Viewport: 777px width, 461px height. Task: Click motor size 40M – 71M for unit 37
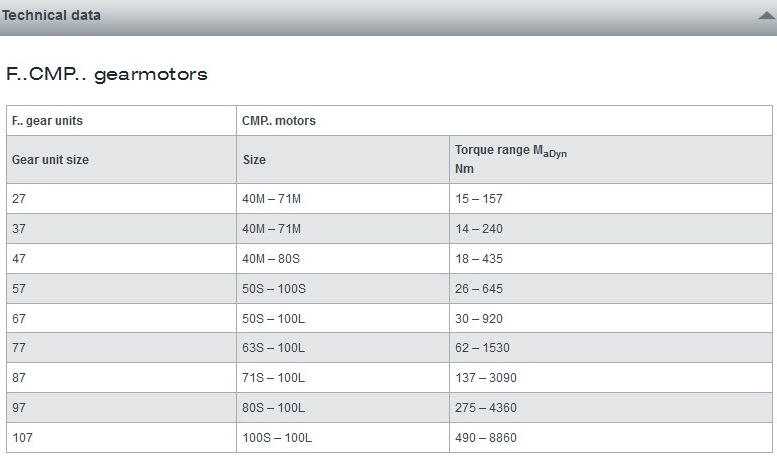[343, 229]
